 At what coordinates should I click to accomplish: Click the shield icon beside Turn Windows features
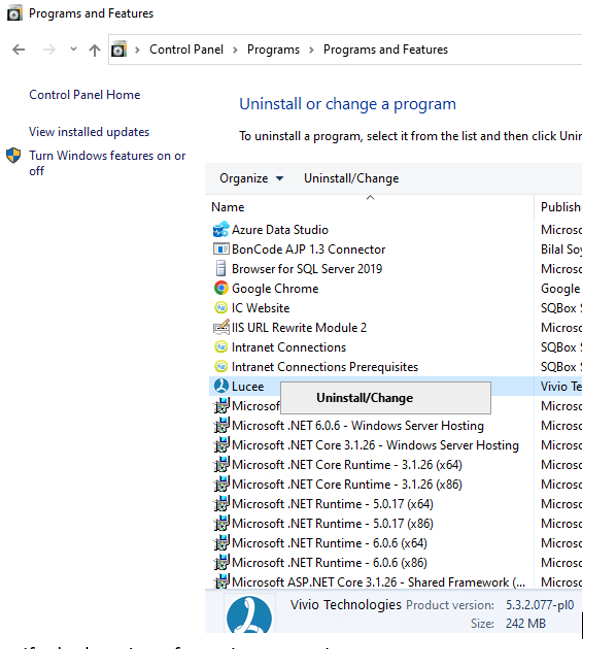13,156
